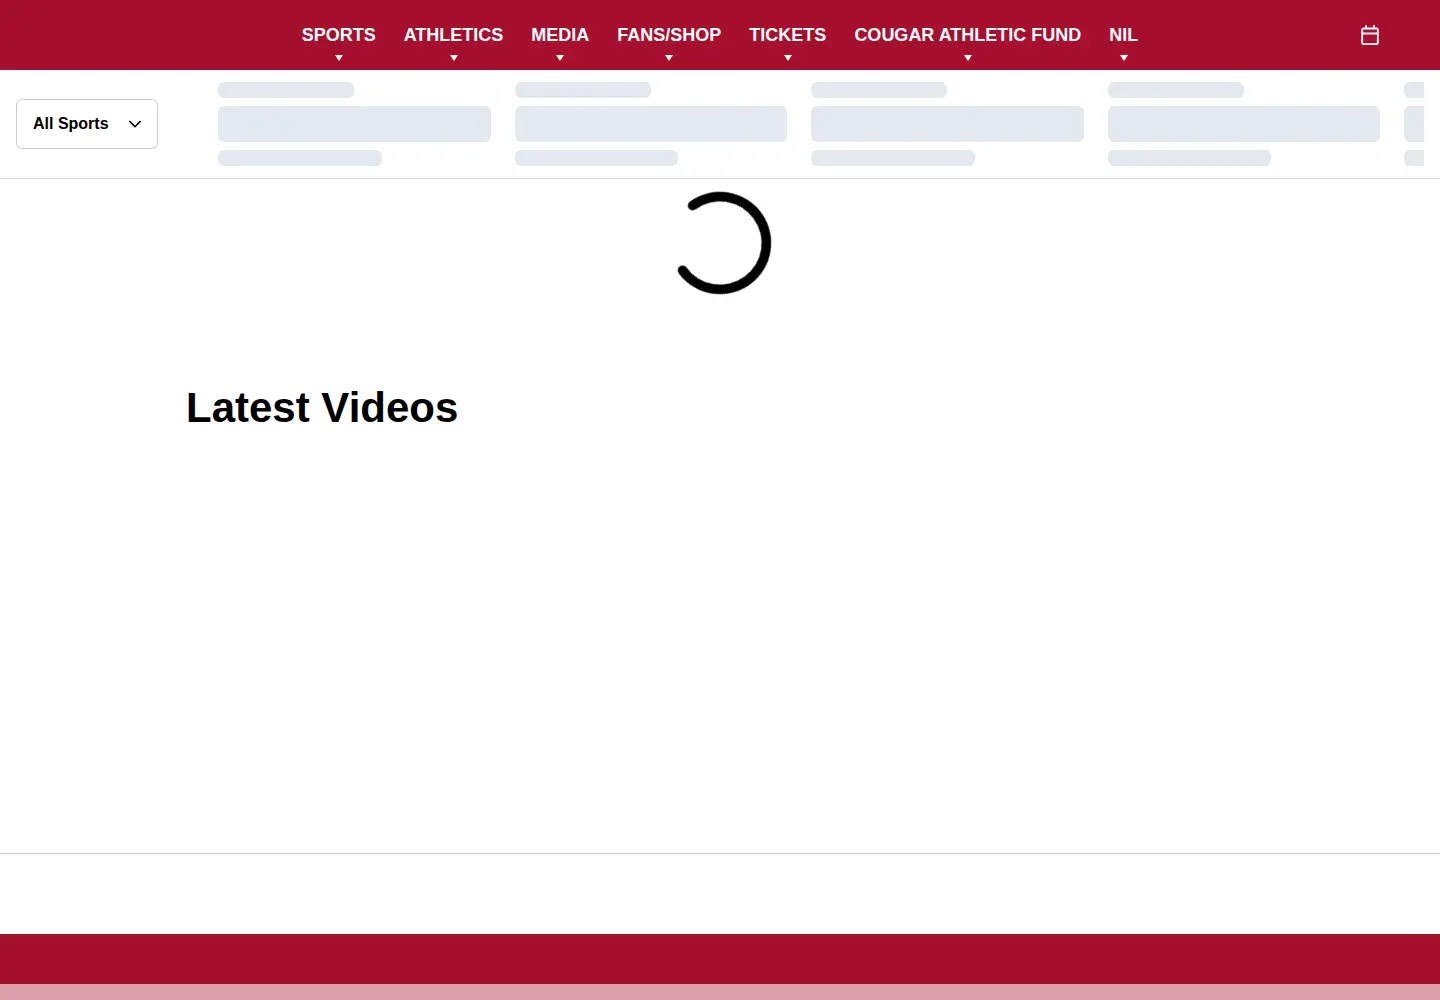This screenshot has height=1000, width=1440.
Task: Open the FANS/SHOP menu
Action: pyautogui.click(x=669, y=35)
